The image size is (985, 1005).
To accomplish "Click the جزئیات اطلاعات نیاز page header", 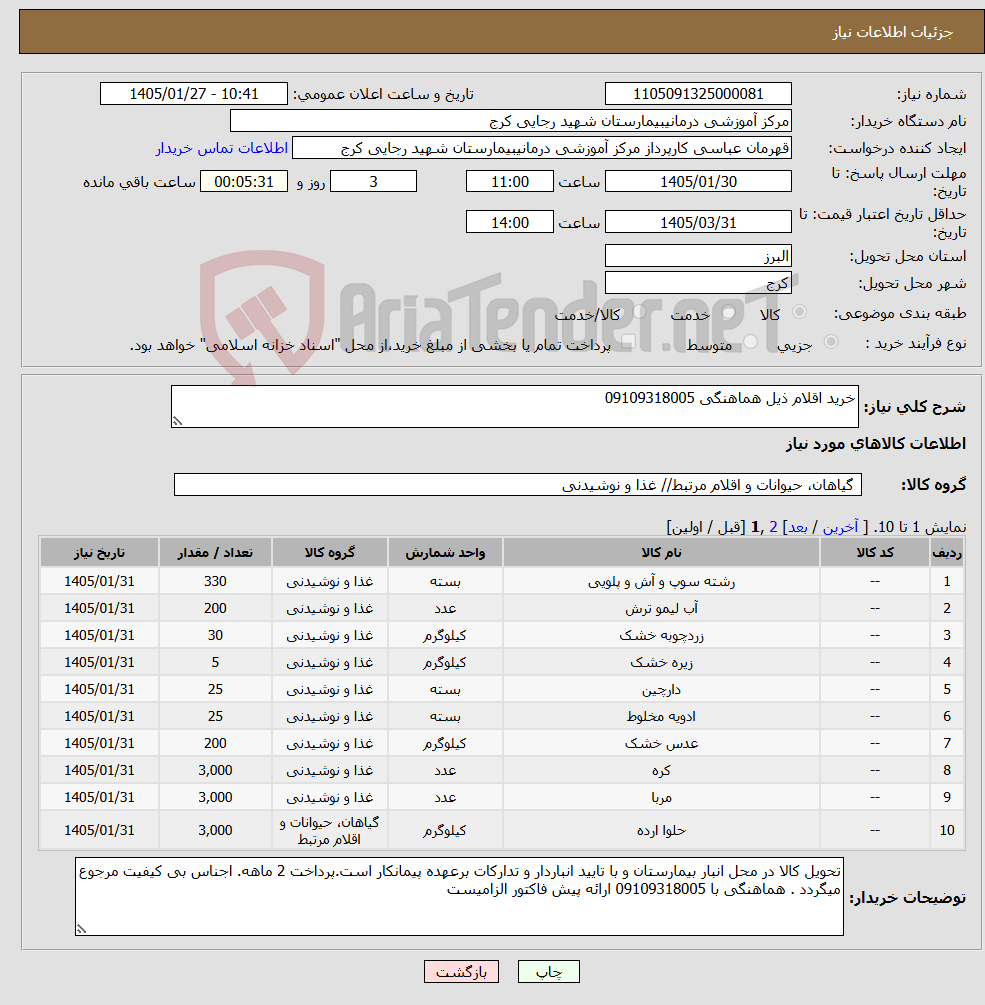I will point(893,32).
